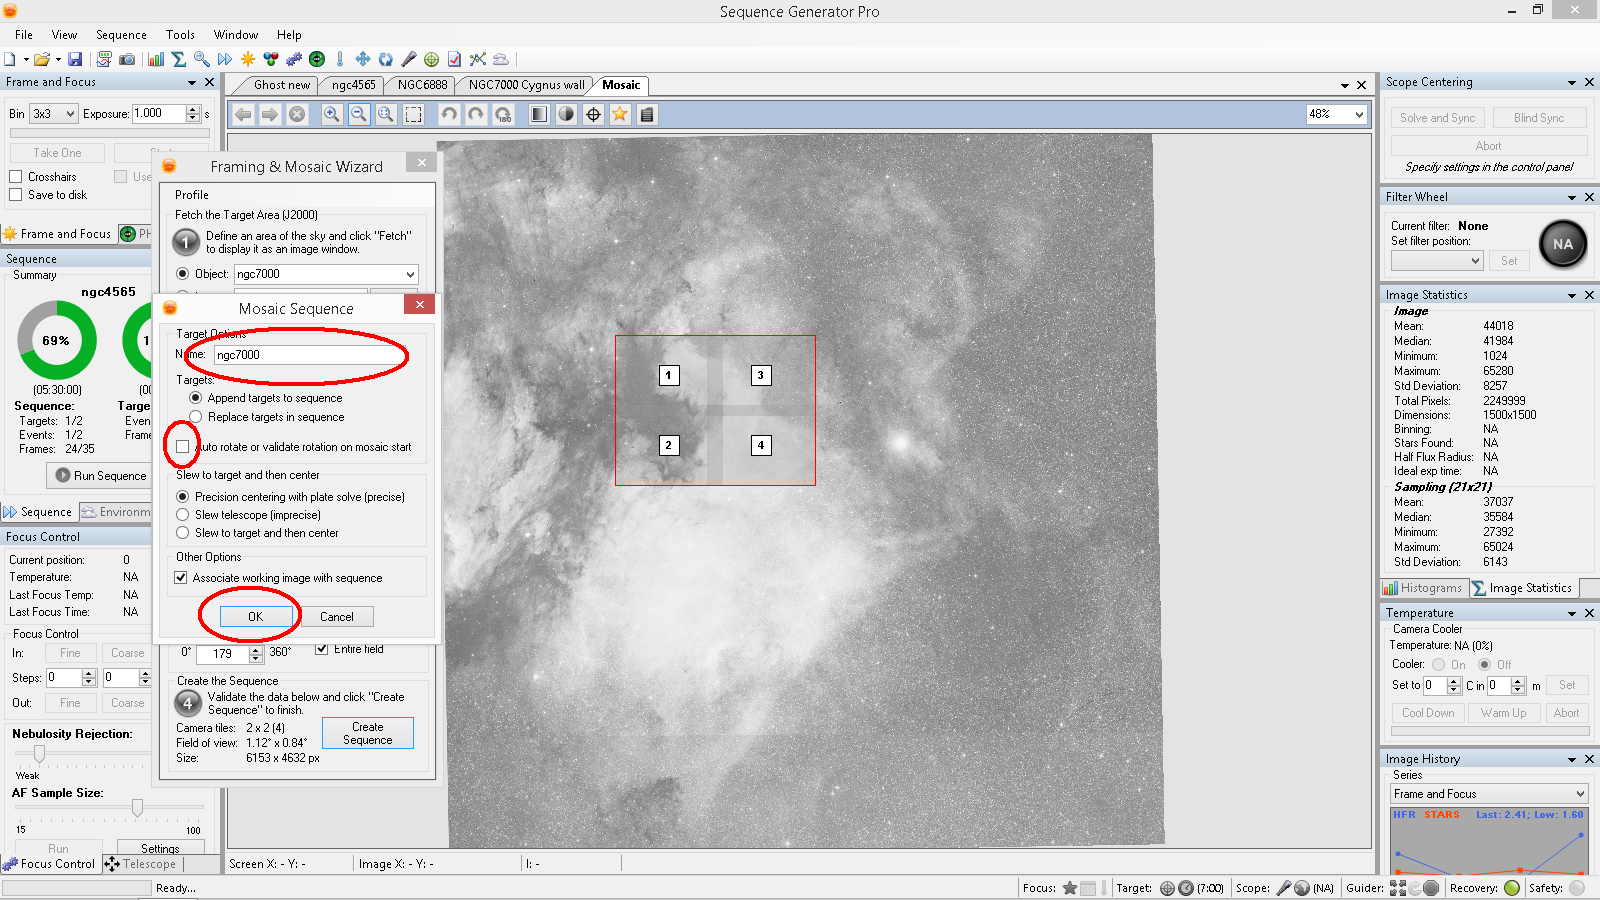Click OK in Mosaic Sequence dialog

[x=256, y=617]
